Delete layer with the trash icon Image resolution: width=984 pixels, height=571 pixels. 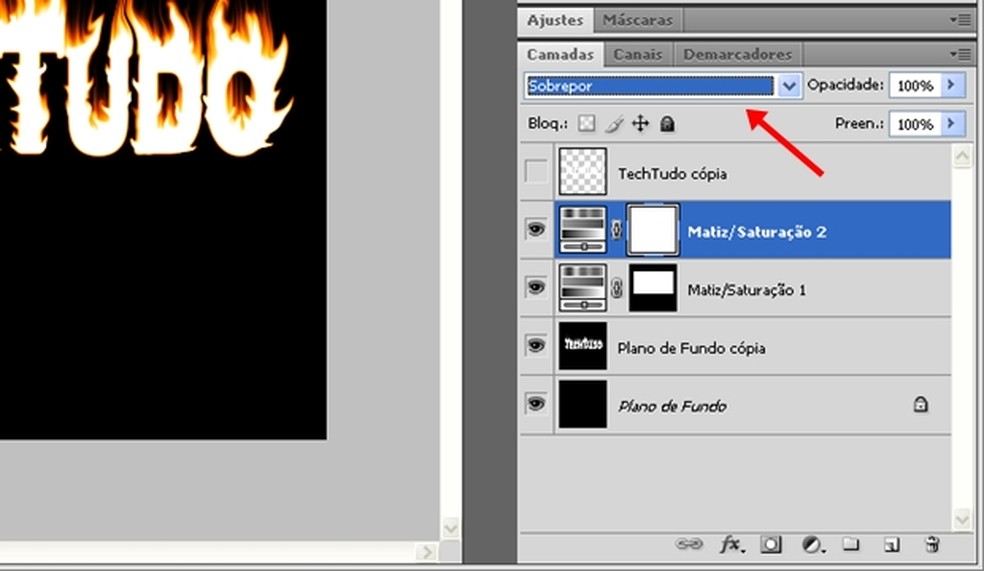tap(933, 544)
